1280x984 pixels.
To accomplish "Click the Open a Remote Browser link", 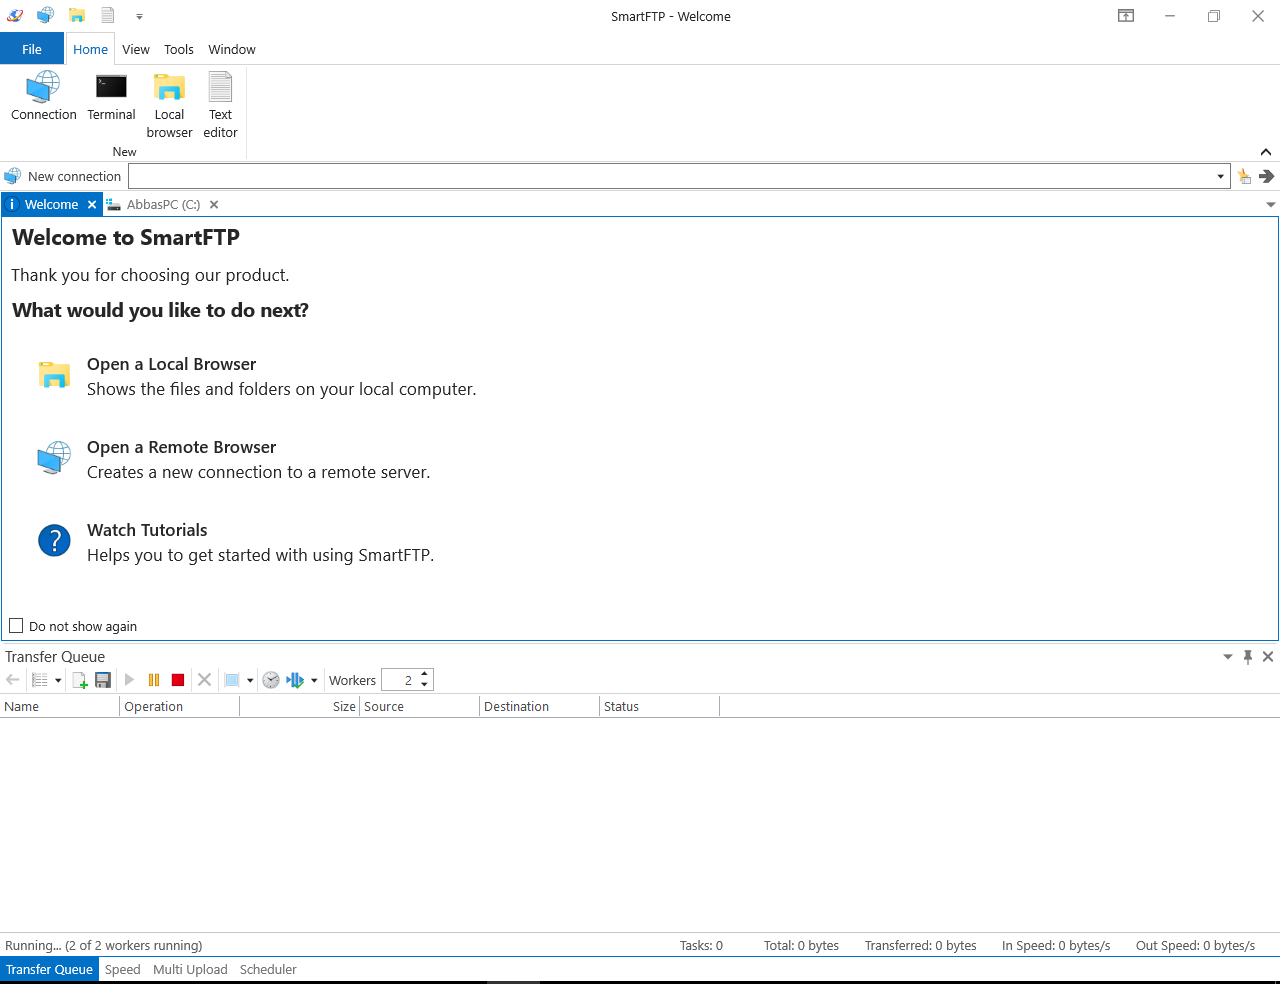I will pyautogui.click(x=181, y=447).
